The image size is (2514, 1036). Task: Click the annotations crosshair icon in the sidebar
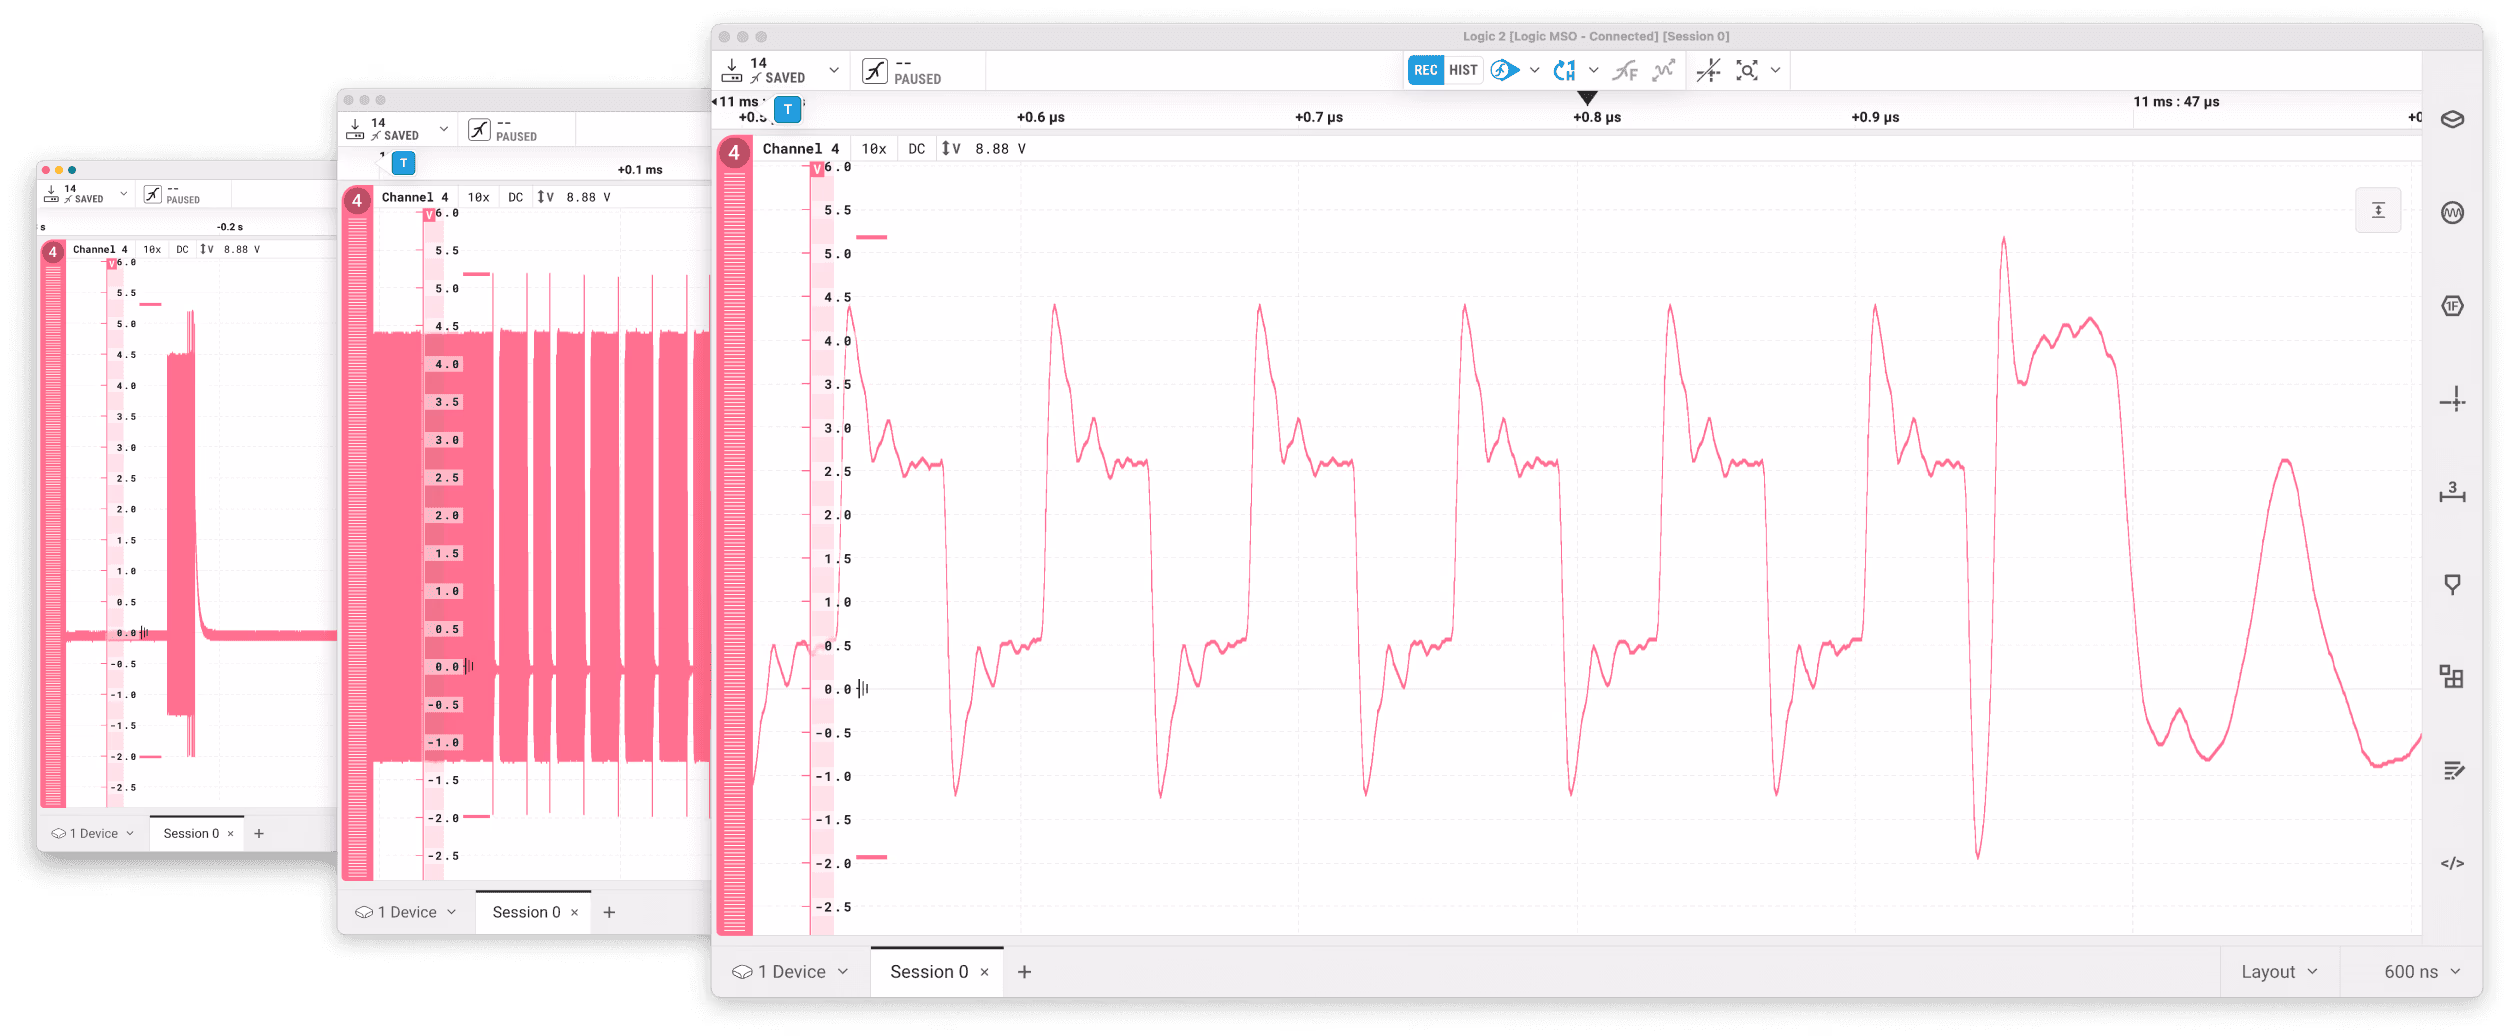click(x=2455, y=400)
